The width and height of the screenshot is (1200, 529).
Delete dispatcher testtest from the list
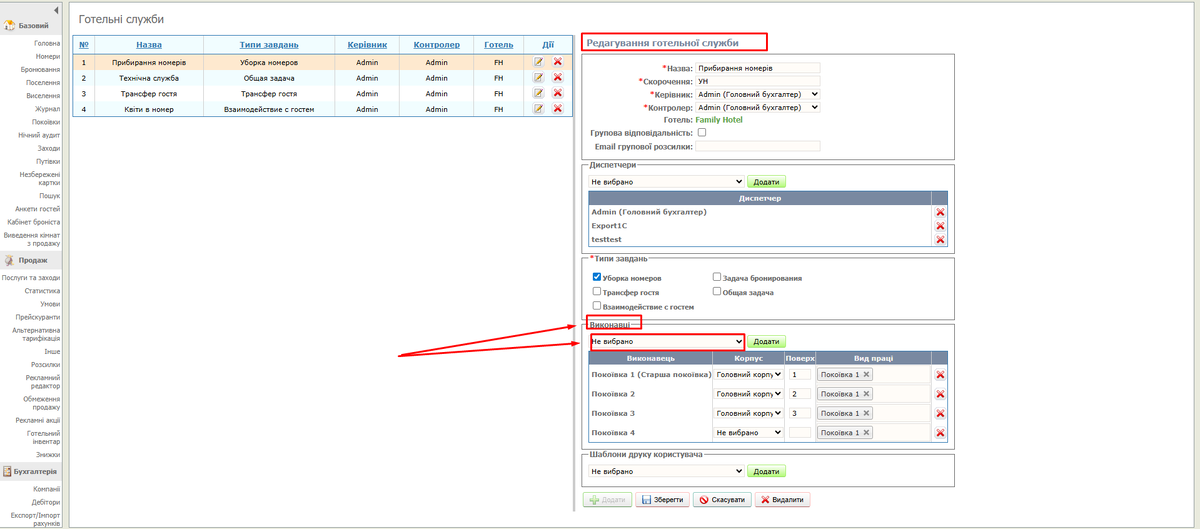[x=940, y=240]
